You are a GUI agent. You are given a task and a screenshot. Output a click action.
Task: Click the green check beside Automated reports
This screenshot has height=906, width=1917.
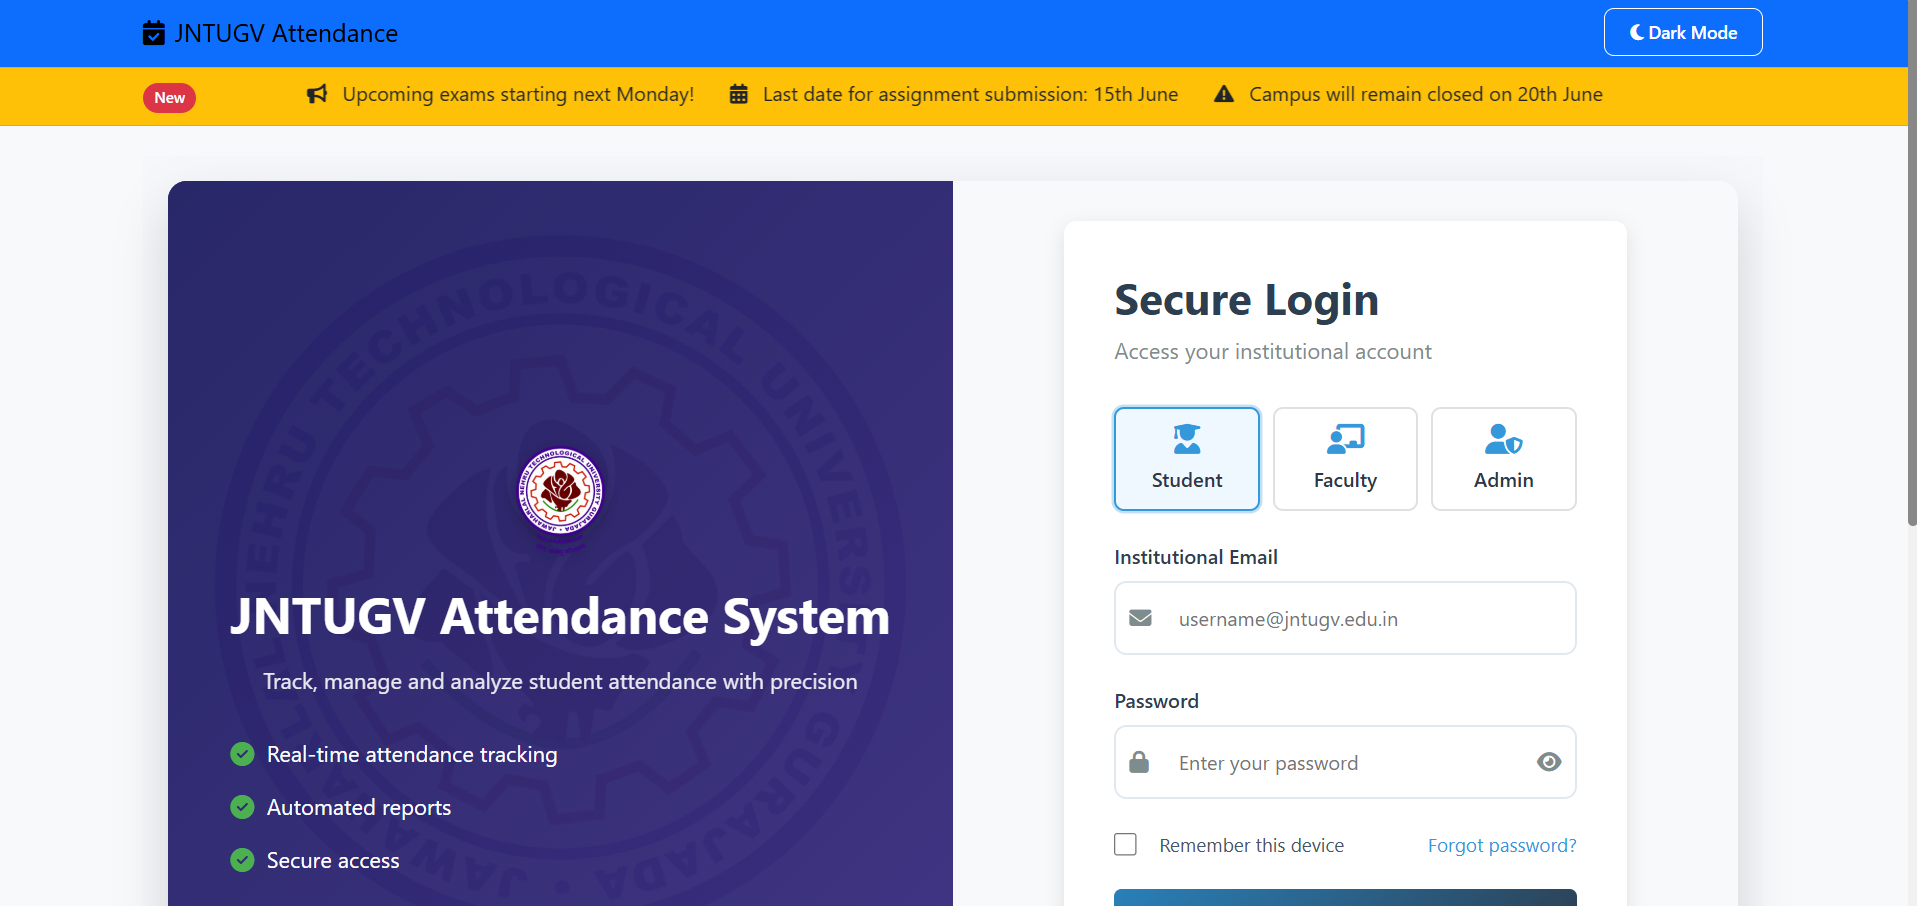pyautogui.click(x=242, y=807)
